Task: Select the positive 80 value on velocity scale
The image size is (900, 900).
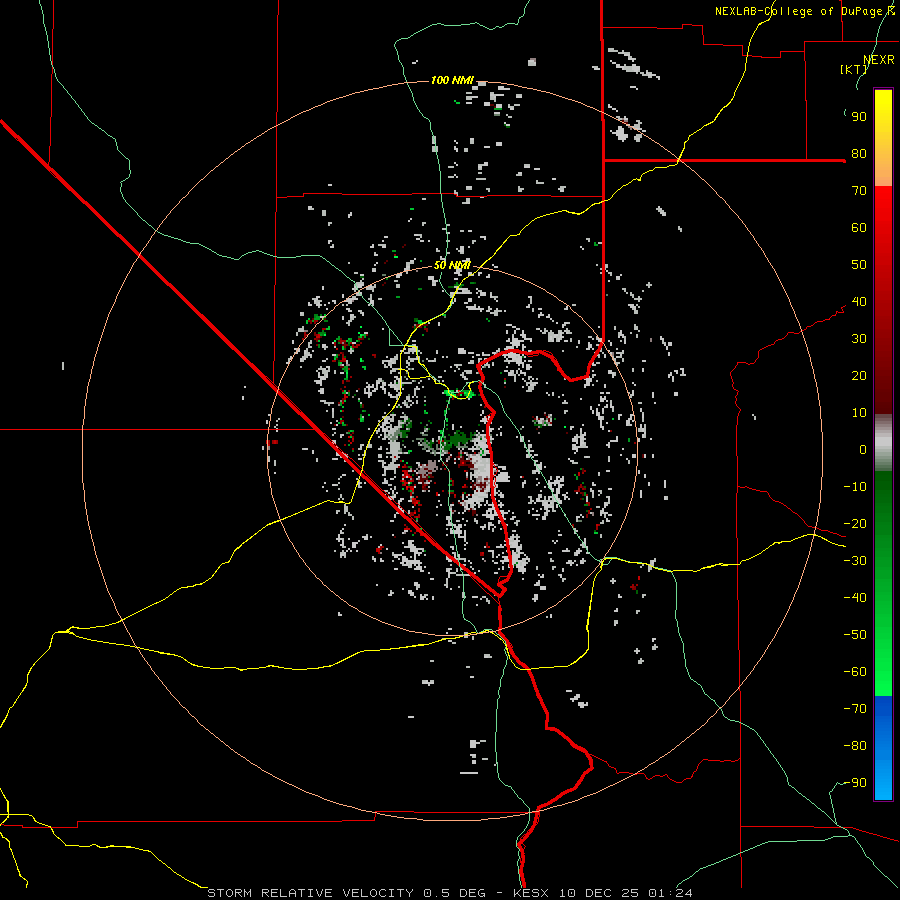Action: 859,154
